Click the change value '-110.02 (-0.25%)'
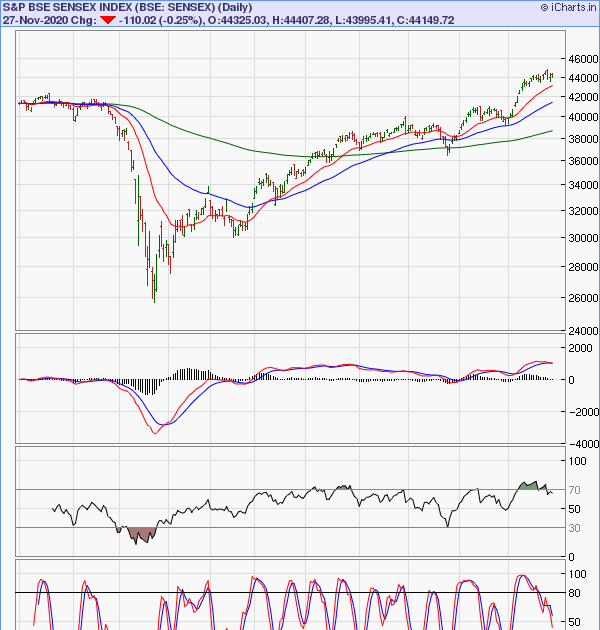The height and width of the screenshot is (630, 600). pos(162,20)
